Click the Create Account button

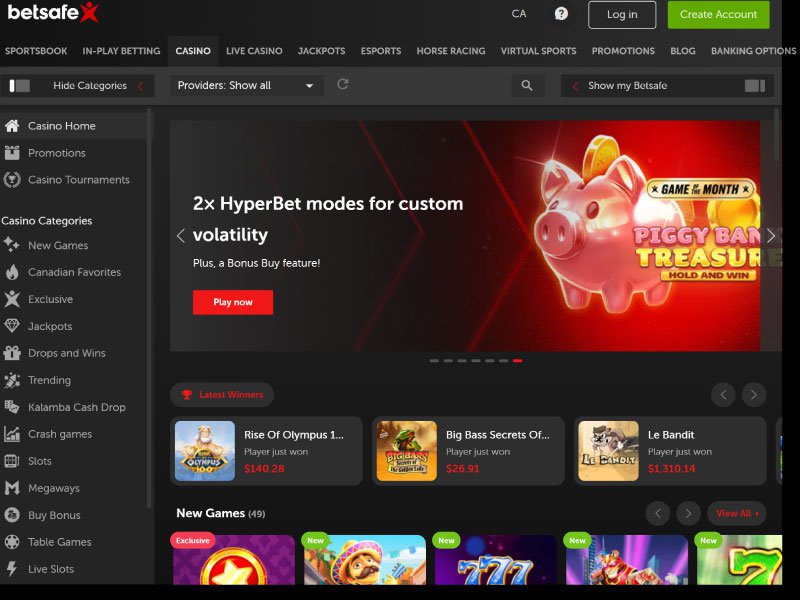coord(718,14)
